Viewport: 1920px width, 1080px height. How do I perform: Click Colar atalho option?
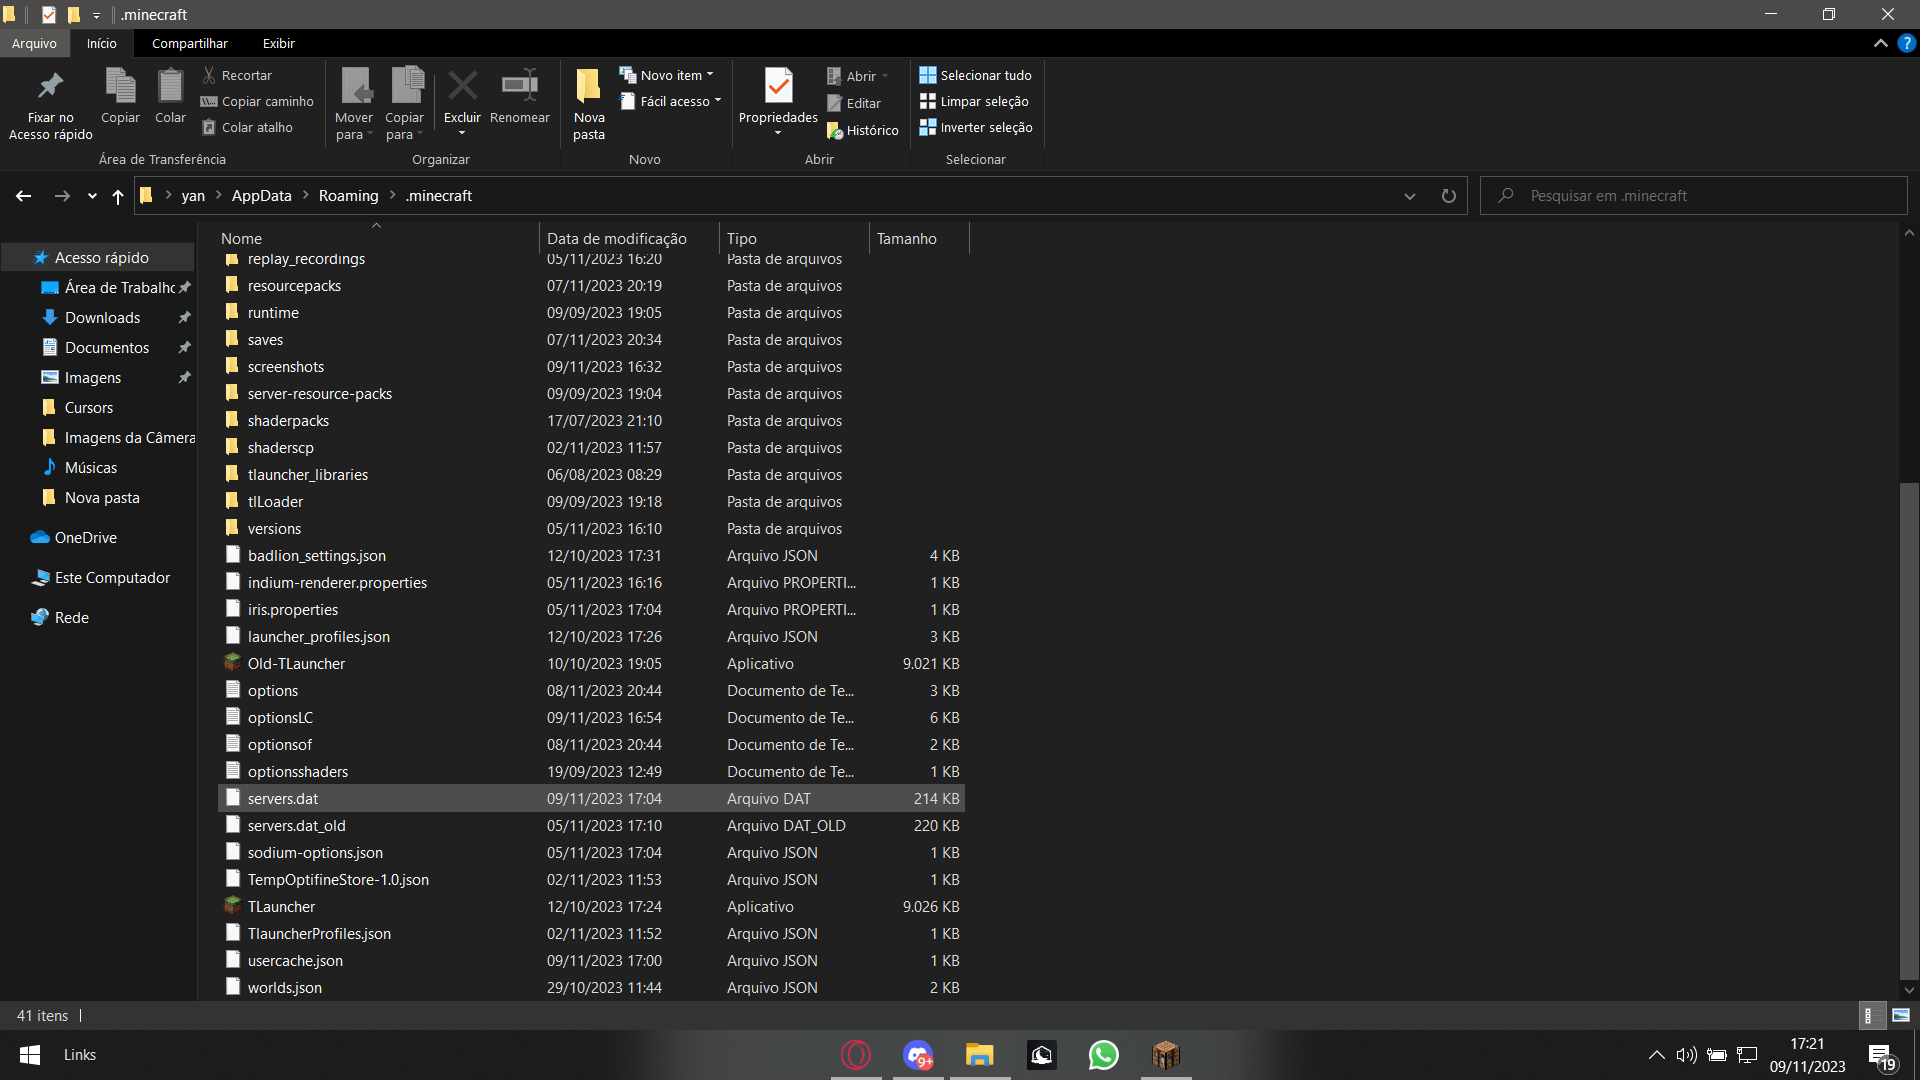coord(247,127)
